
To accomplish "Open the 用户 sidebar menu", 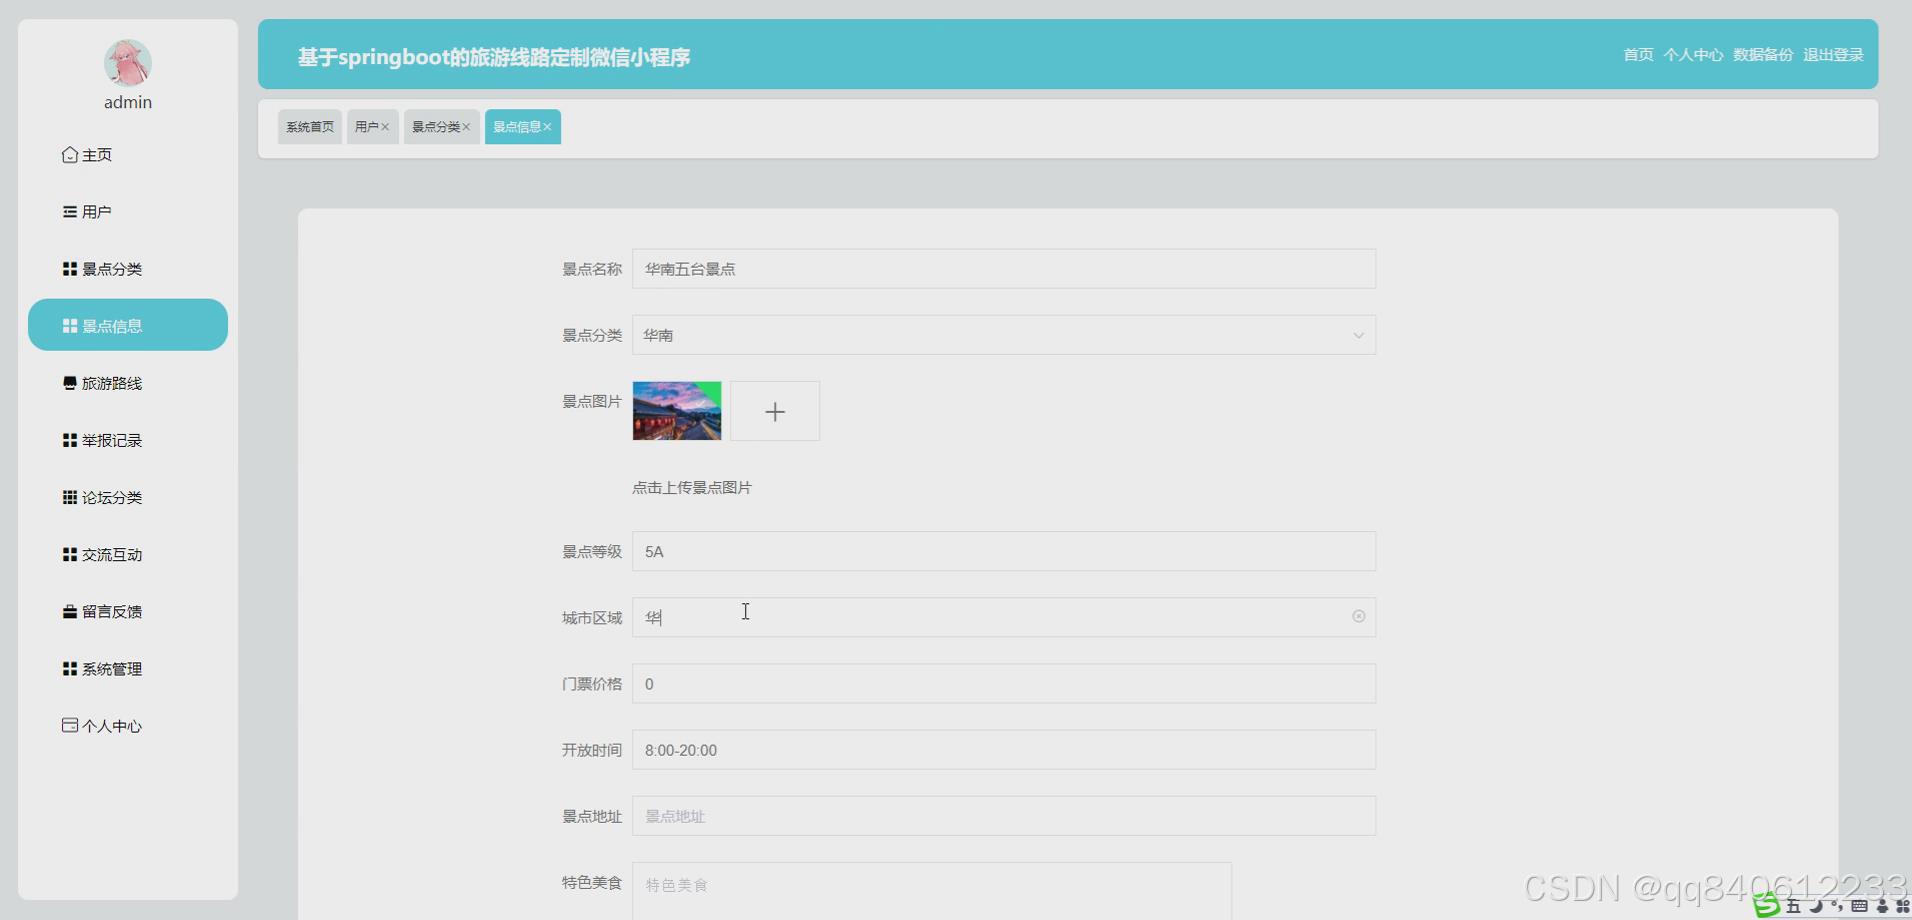I will tap(128, 212).
